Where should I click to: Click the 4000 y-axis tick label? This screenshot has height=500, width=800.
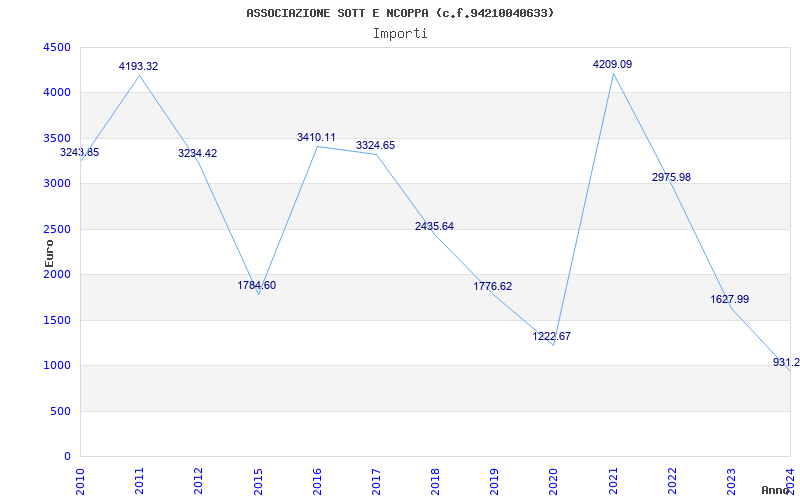click(x=57, y=93)
